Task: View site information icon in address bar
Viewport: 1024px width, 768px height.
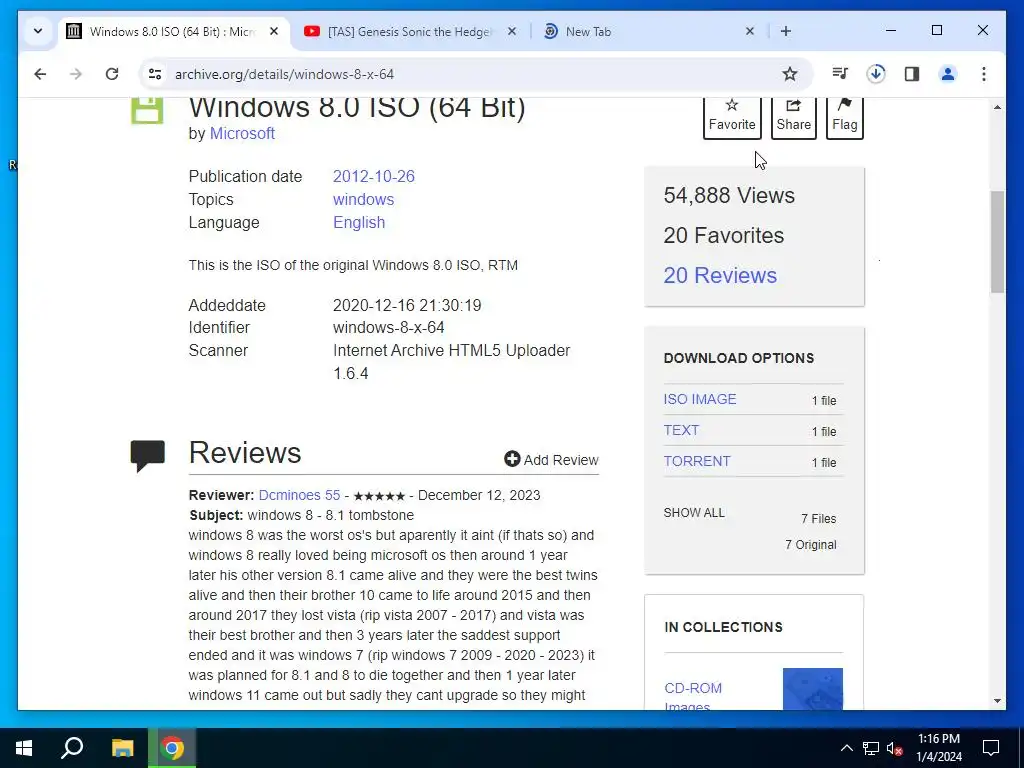Action: point(155,74)
